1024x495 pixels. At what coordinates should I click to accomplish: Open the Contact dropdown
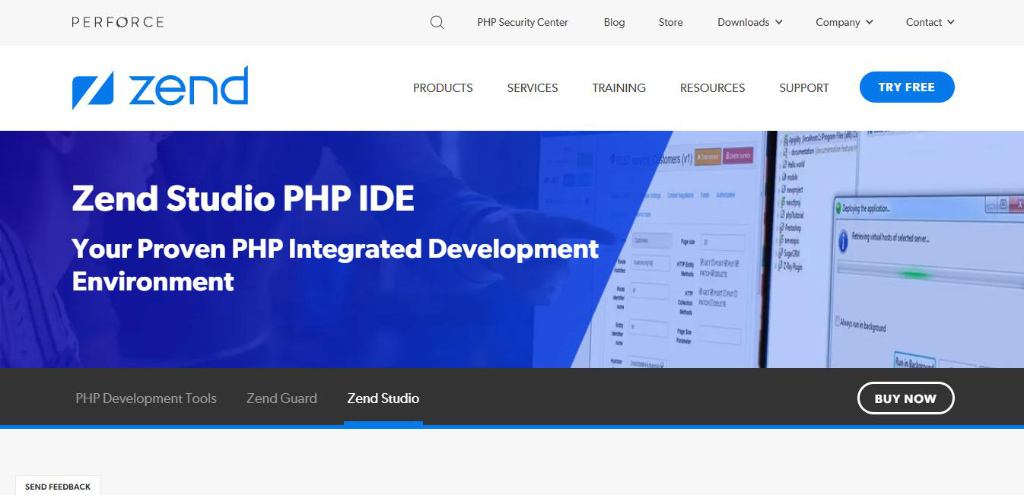(x=930, y=22)
